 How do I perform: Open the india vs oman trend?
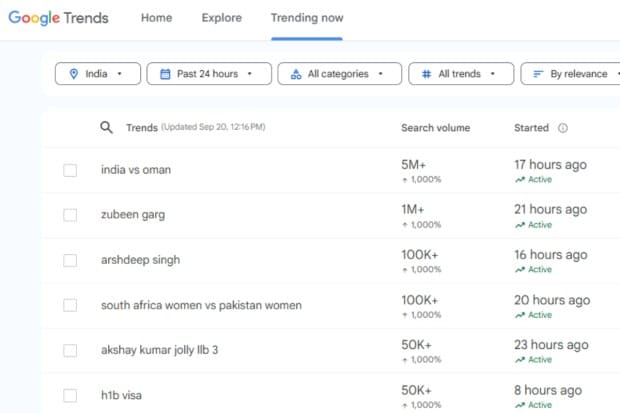coord(136,170)
